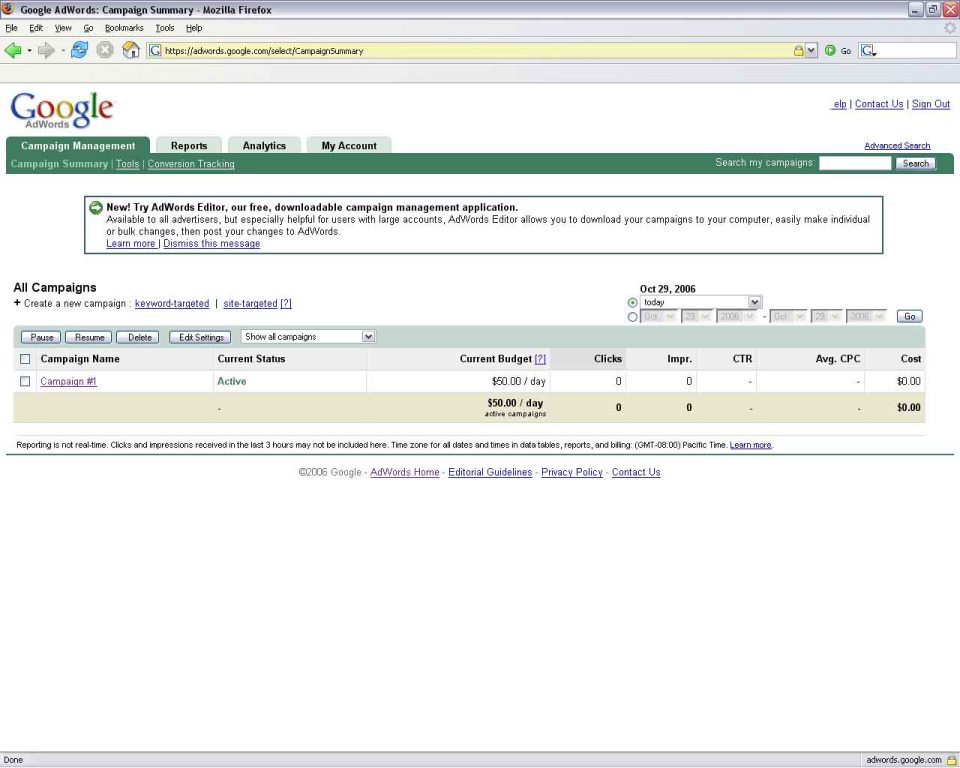Switch to the Reports tab
This screenshot has width=960, height=768.
coord(189,145)
